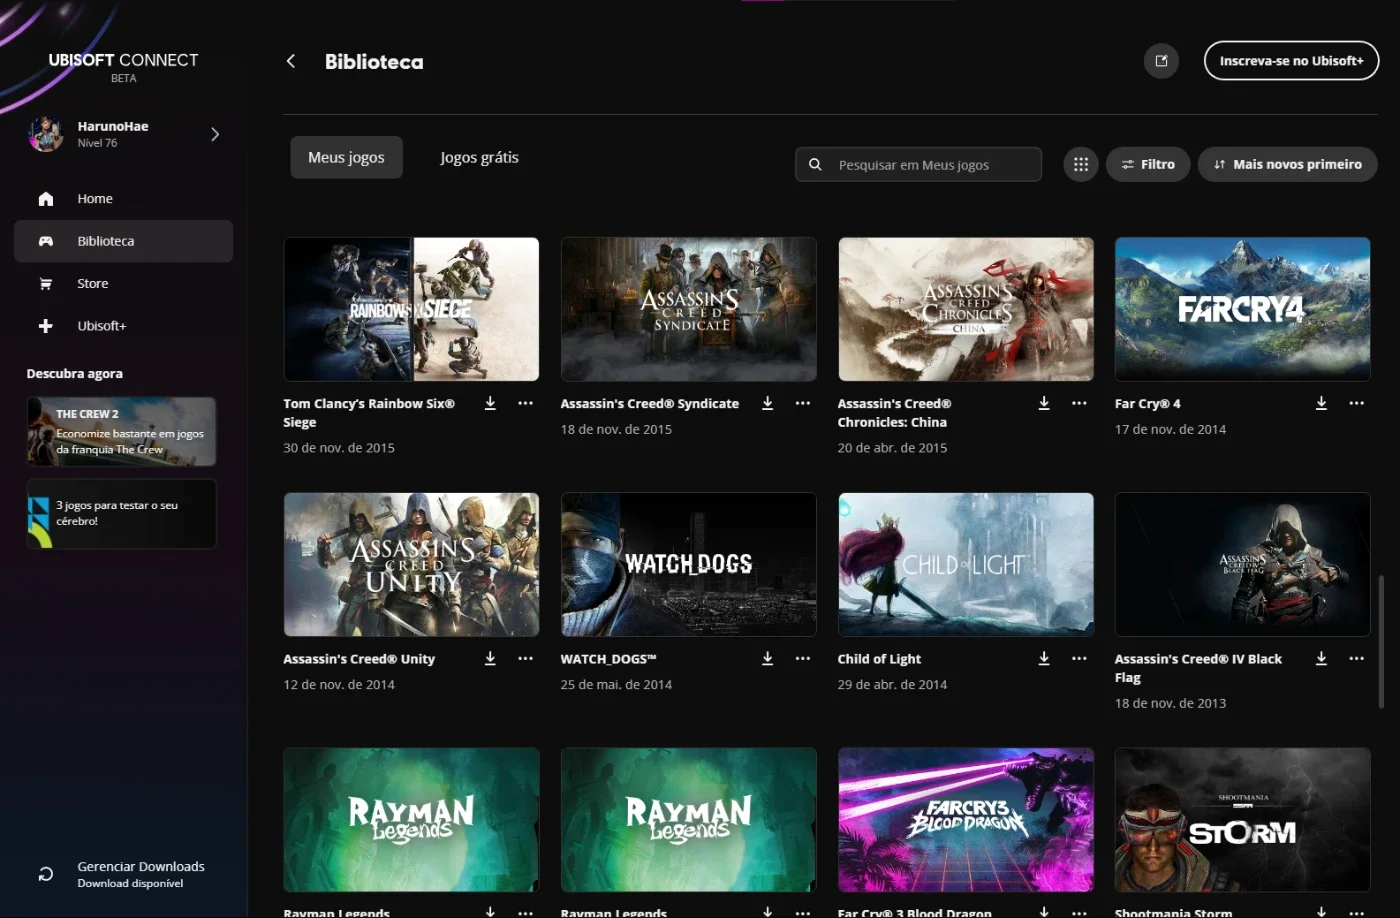Open more options for WATCH_DOGS
1400x918 pixels.
(x=802, y=658)
